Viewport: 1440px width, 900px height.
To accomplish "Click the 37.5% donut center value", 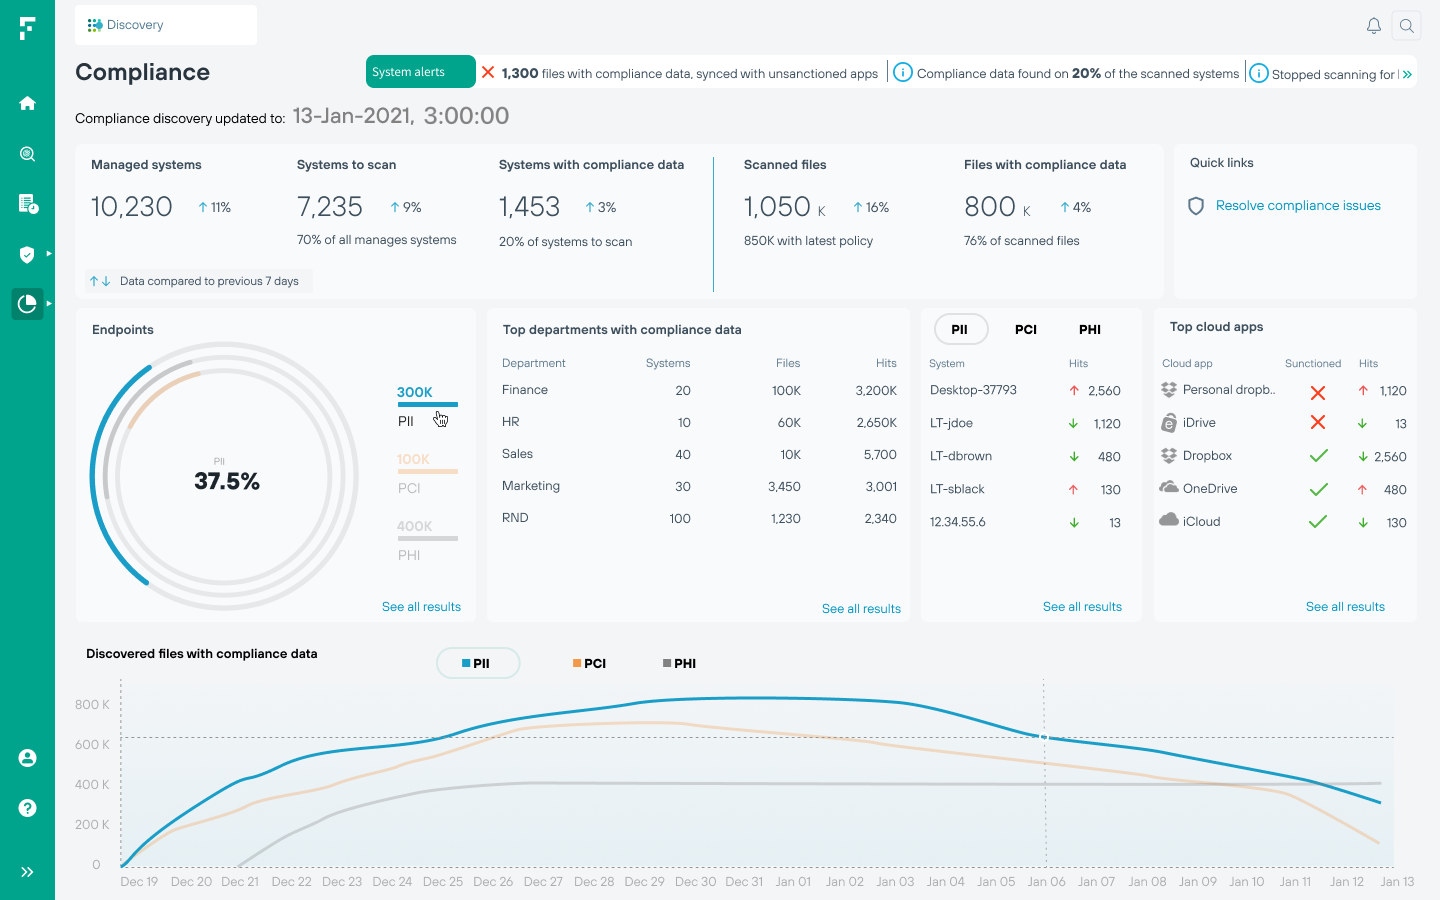I will (227, 482).
